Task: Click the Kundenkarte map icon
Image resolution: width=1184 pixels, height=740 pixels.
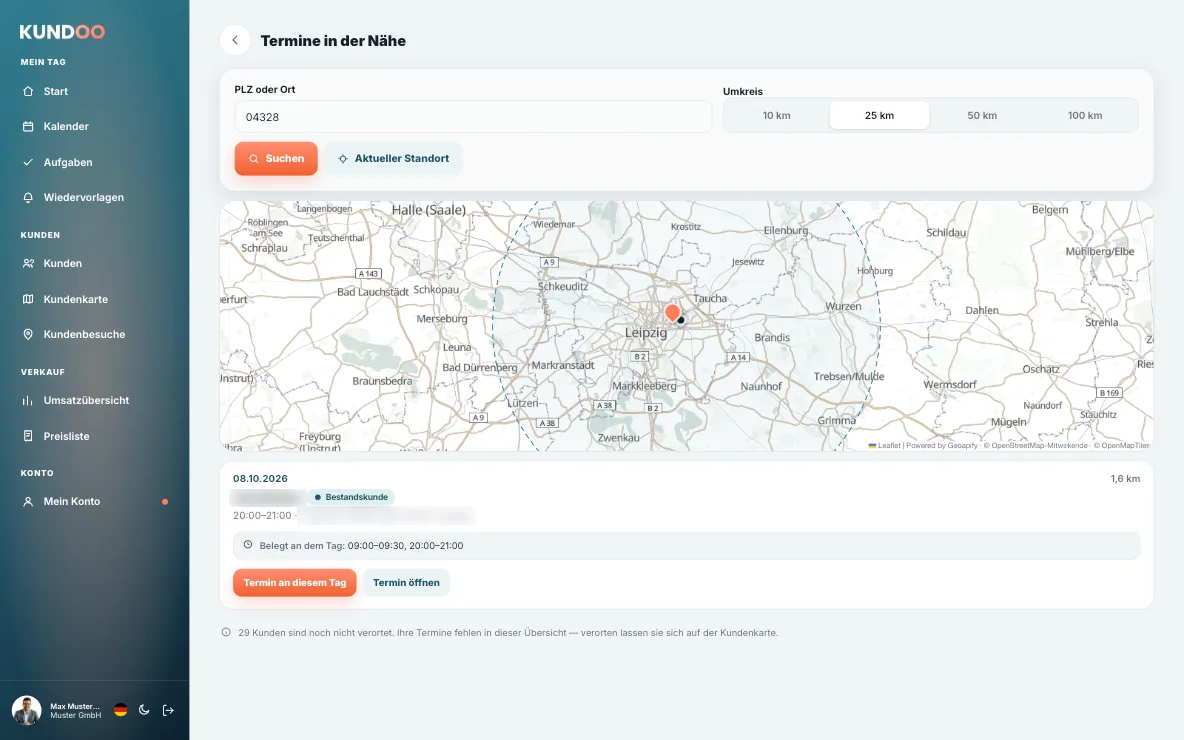Action: [28, 299]
